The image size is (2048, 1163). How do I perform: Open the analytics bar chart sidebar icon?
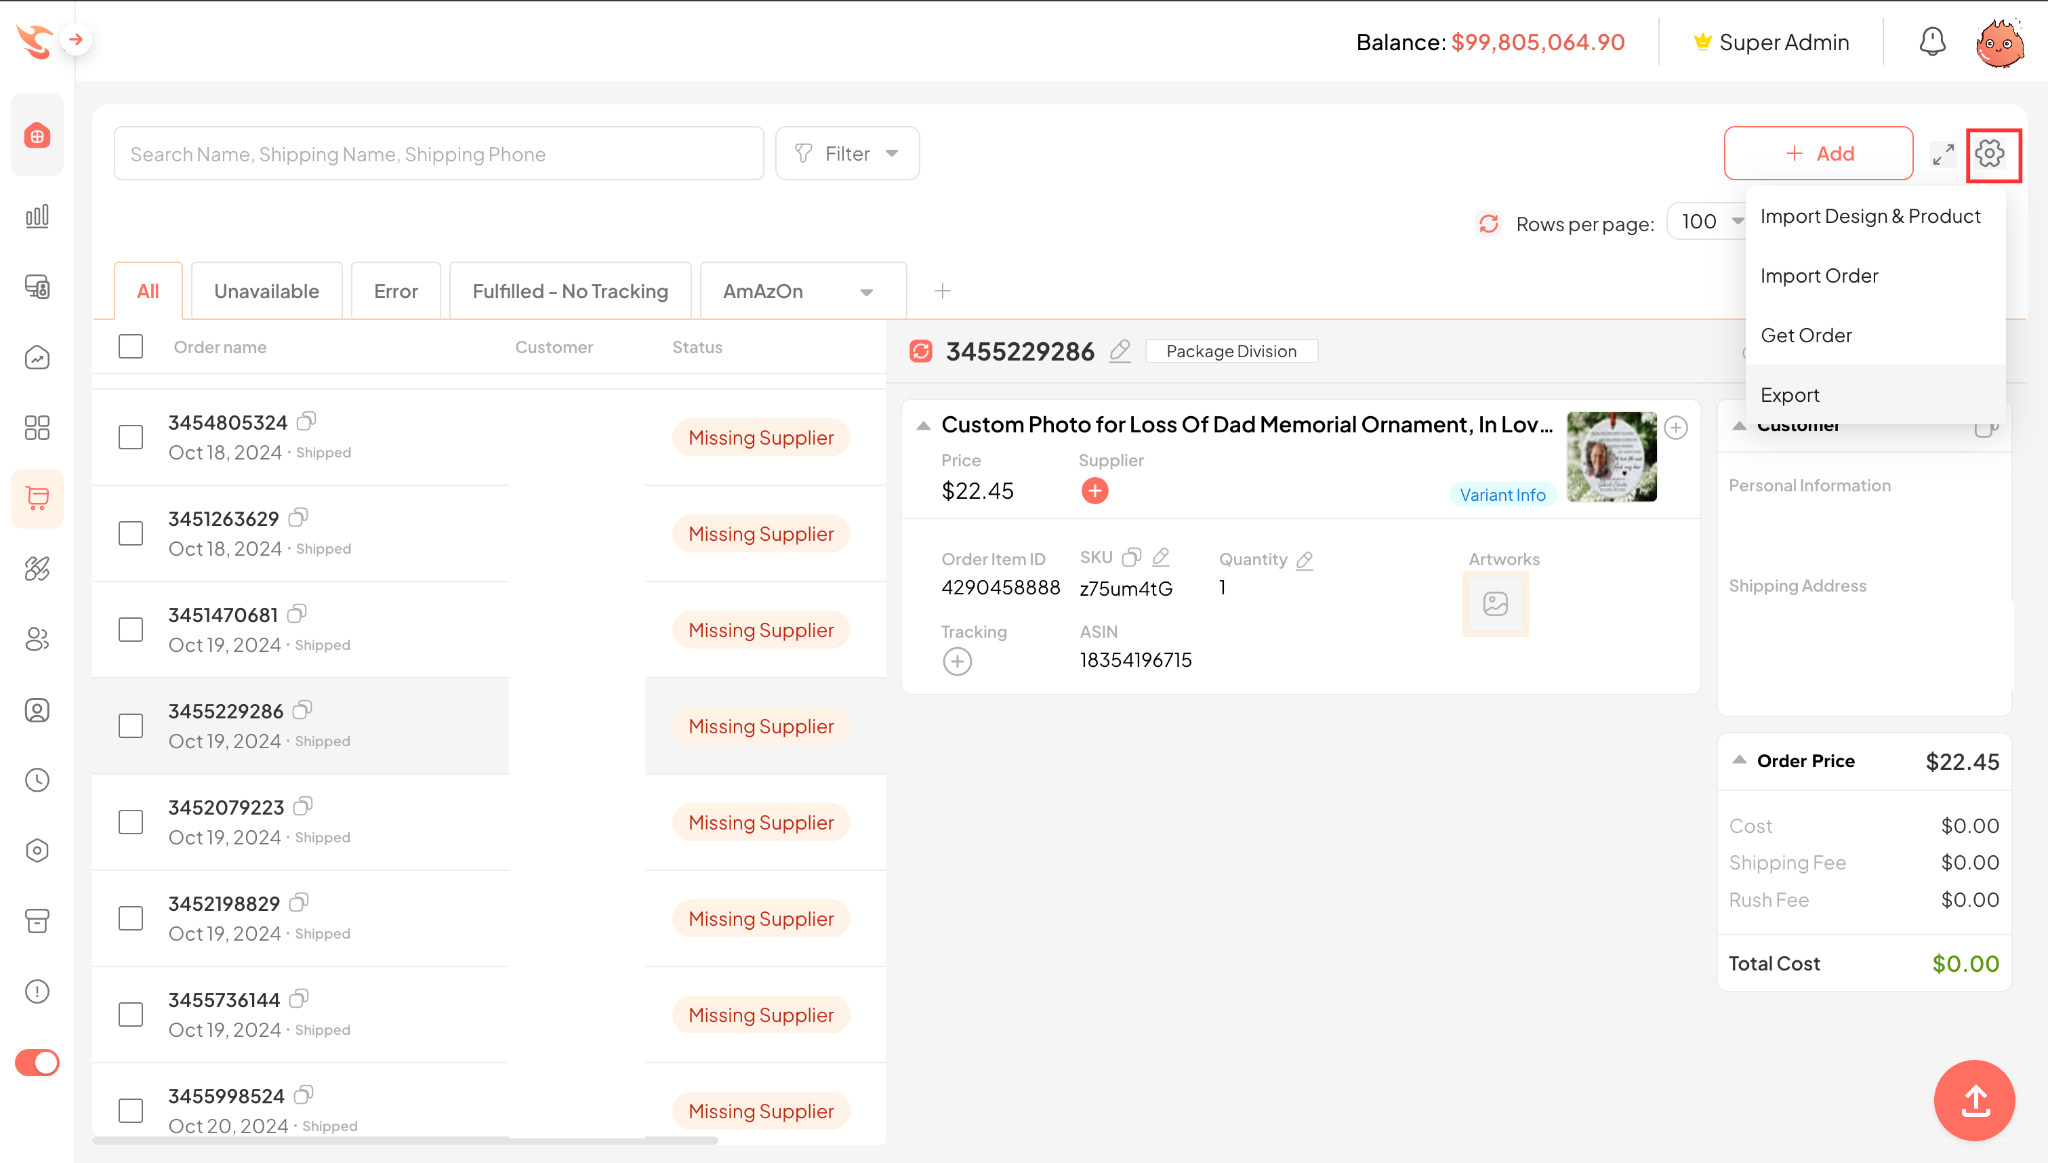pyautogui.click(x=37, y=216)
